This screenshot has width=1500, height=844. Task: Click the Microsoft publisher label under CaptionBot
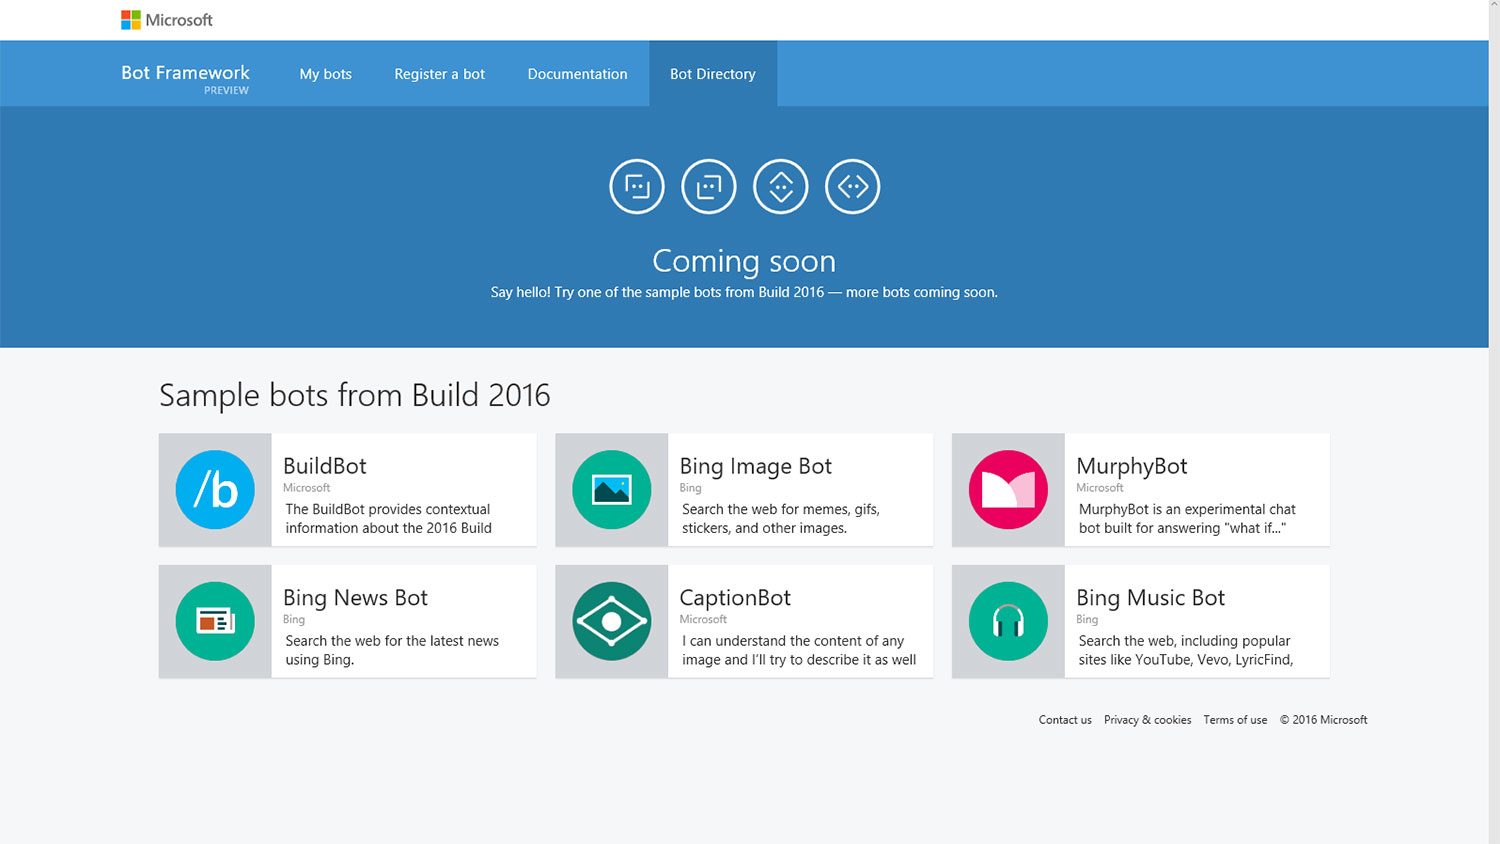(x=703, y=619)
